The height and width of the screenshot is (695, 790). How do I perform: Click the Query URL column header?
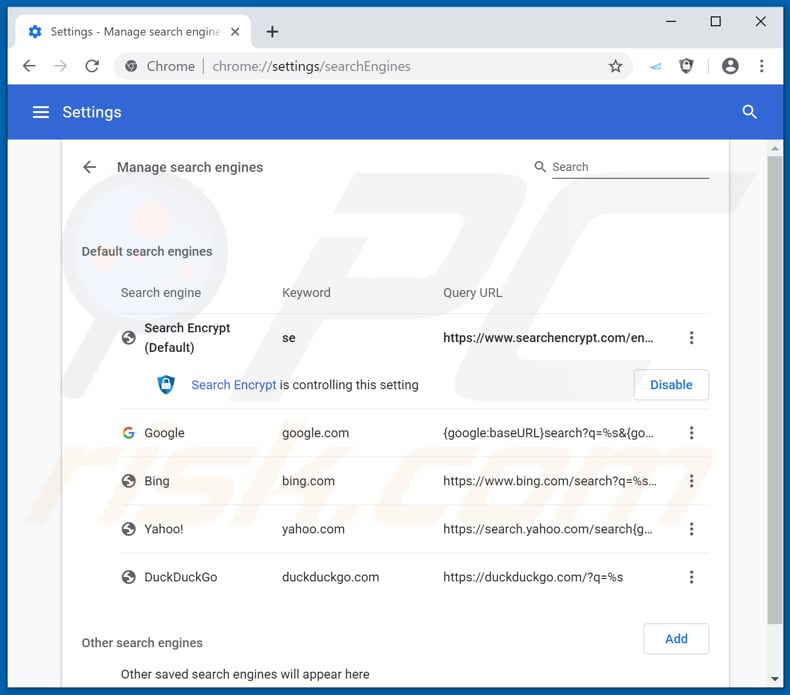(x=473, y=293)
